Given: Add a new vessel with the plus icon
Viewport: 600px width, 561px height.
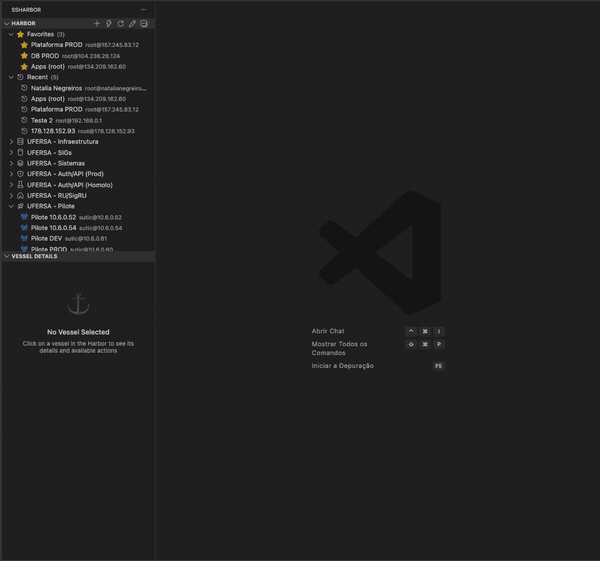Looking at the screenshot, I should click(x=97, y=24).
